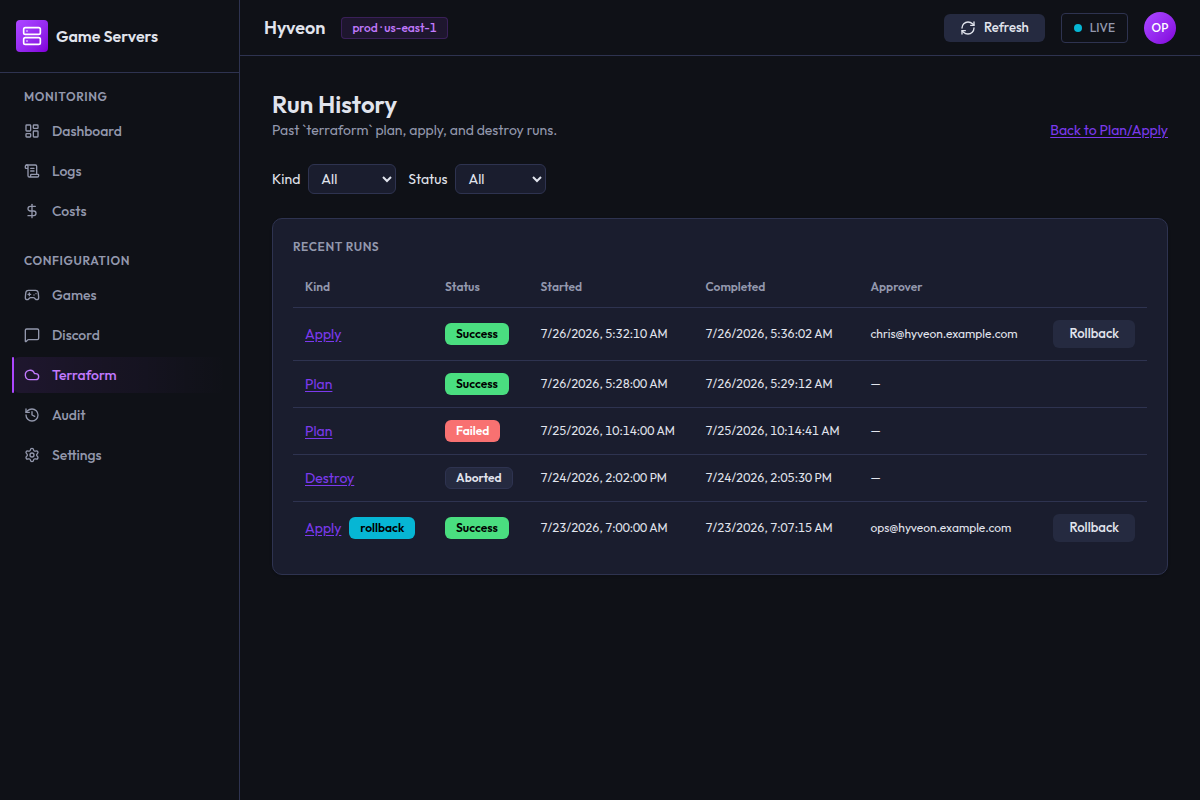Go to Dashboard in sidebar
This screenshot has height=800, width=1200.
pyautogui.click(x=120, y=131)
